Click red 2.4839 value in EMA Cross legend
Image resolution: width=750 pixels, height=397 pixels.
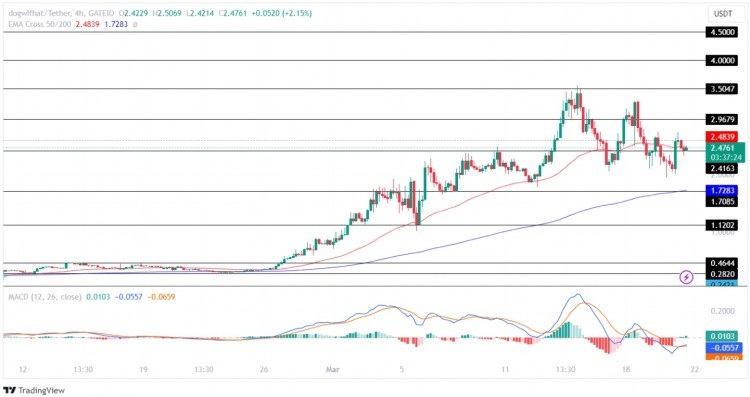point(88,24)
